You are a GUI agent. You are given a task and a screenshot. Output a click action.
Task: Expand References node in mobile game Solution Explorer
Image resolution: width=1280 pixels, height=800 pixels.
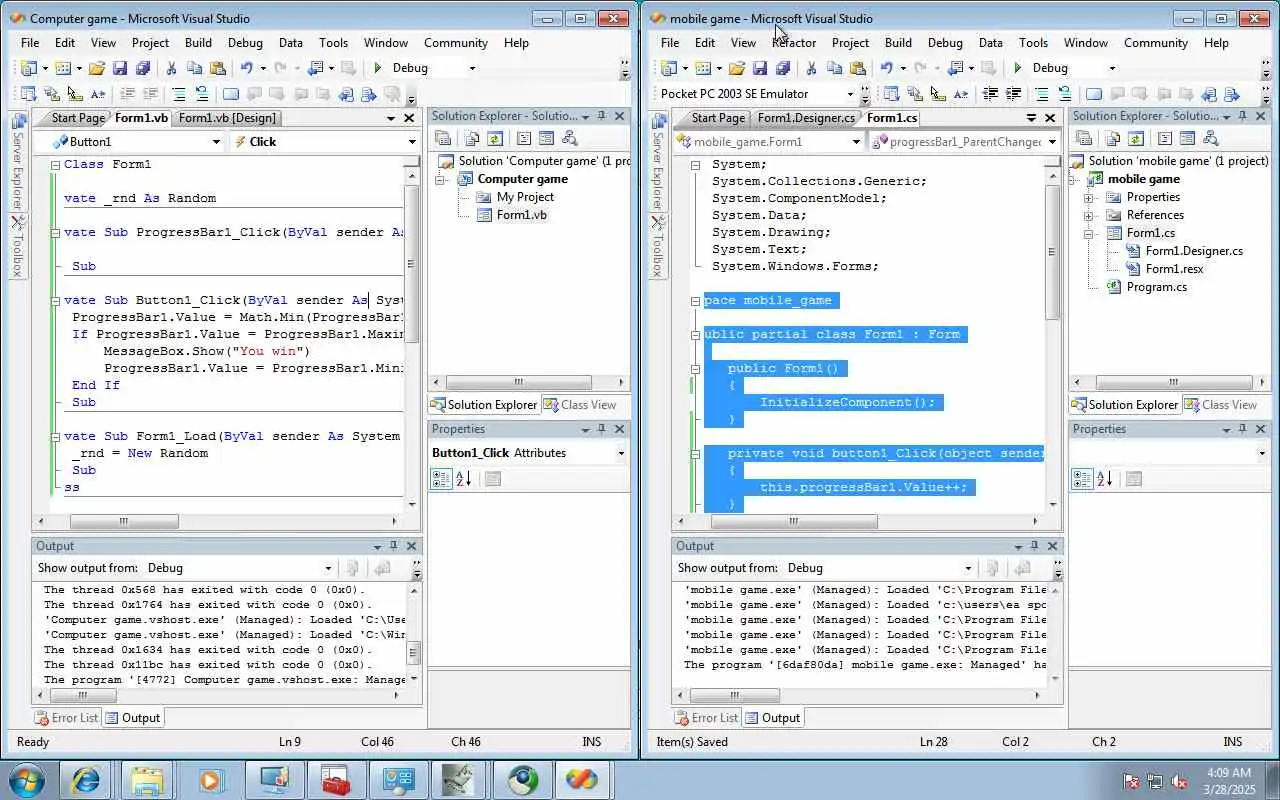click(1088, 215)
